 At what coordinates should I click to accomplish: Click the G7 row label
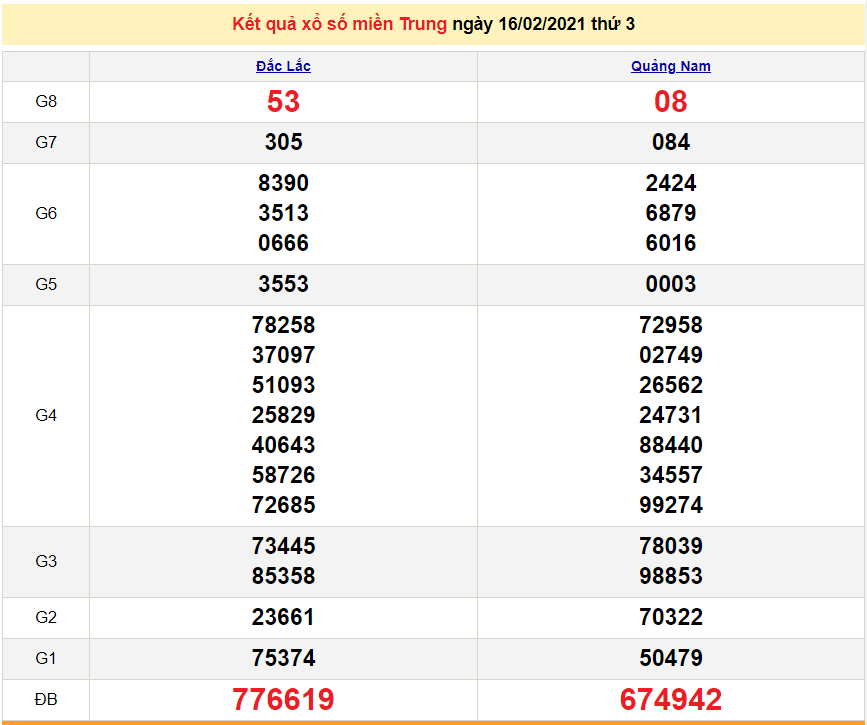pos(46,142)
